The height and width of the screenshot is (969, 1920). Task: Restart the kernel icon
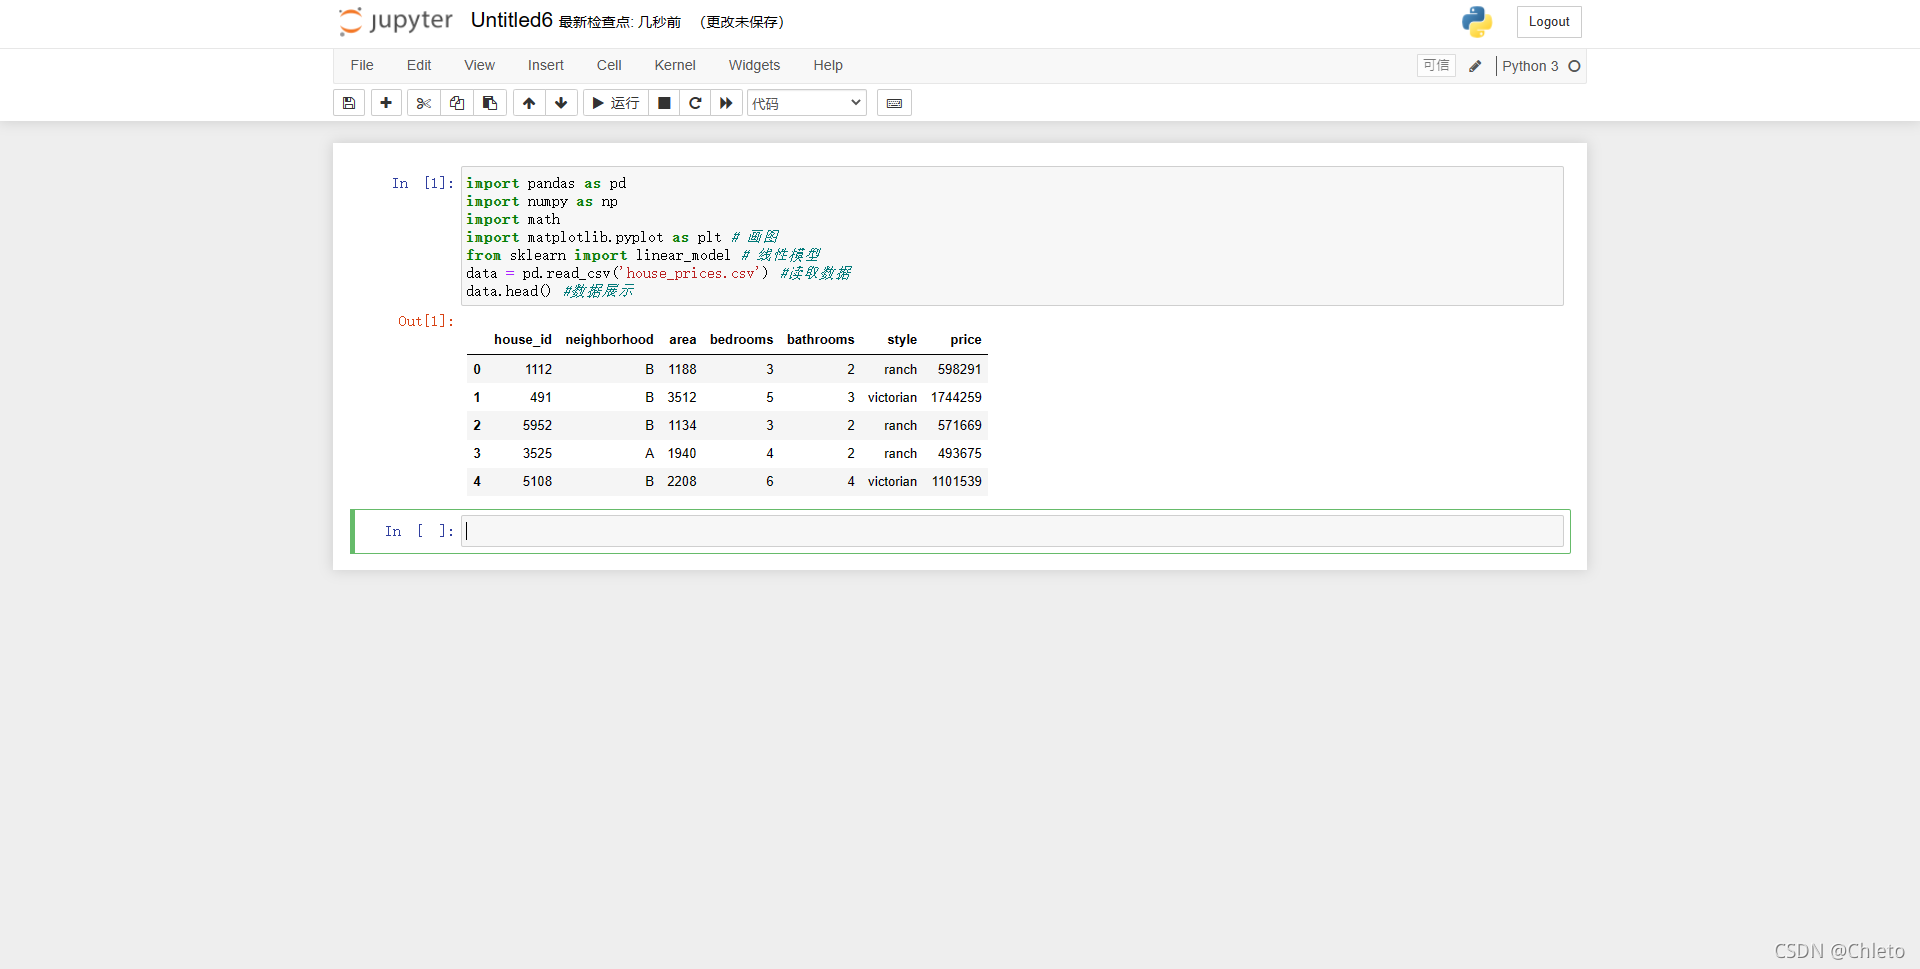click(695, 103)
